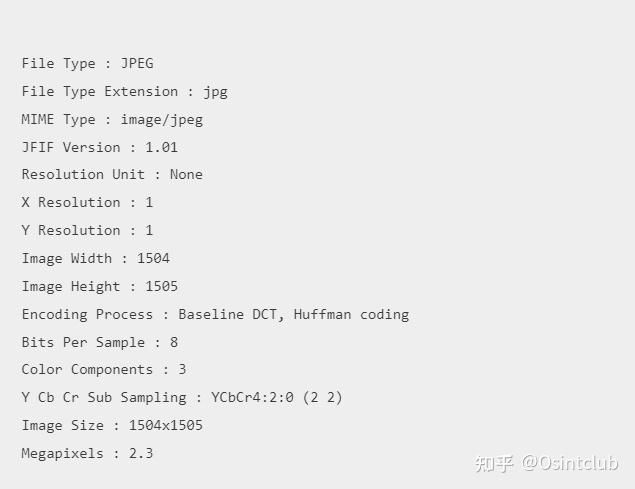Select the "Baseline DCT, Huffman coding" value

[x=293, y=314]
